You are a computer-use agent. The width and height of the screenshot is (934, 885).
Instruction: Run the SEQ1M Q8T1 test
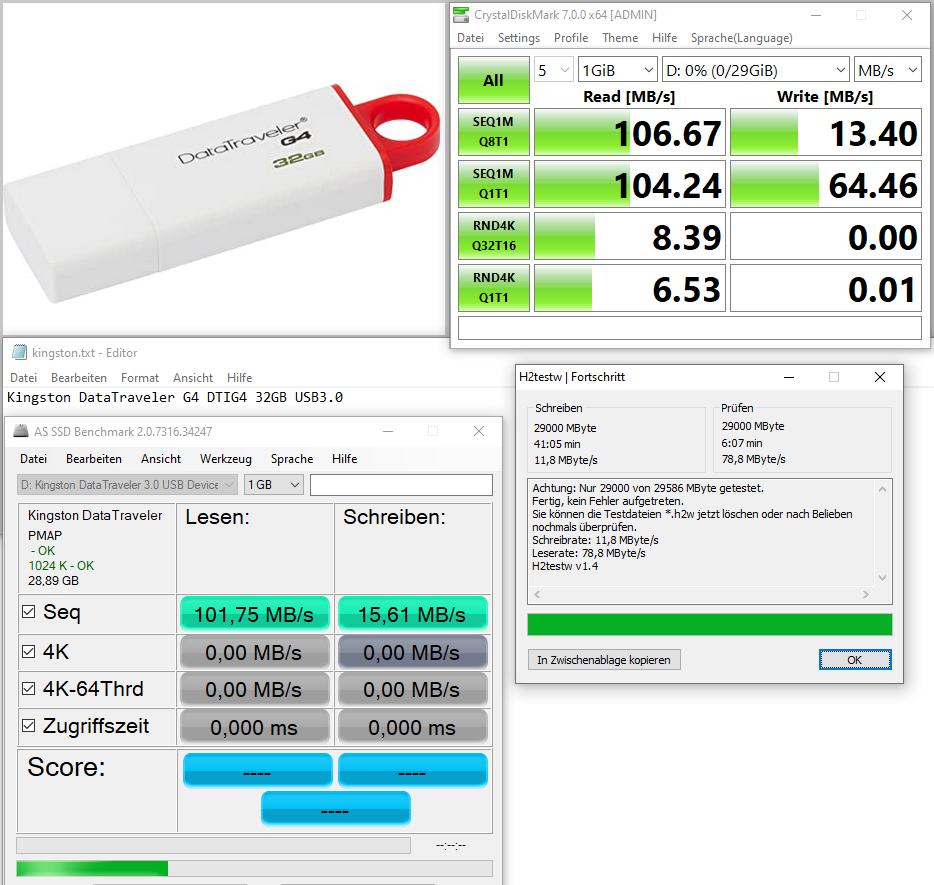493,132
